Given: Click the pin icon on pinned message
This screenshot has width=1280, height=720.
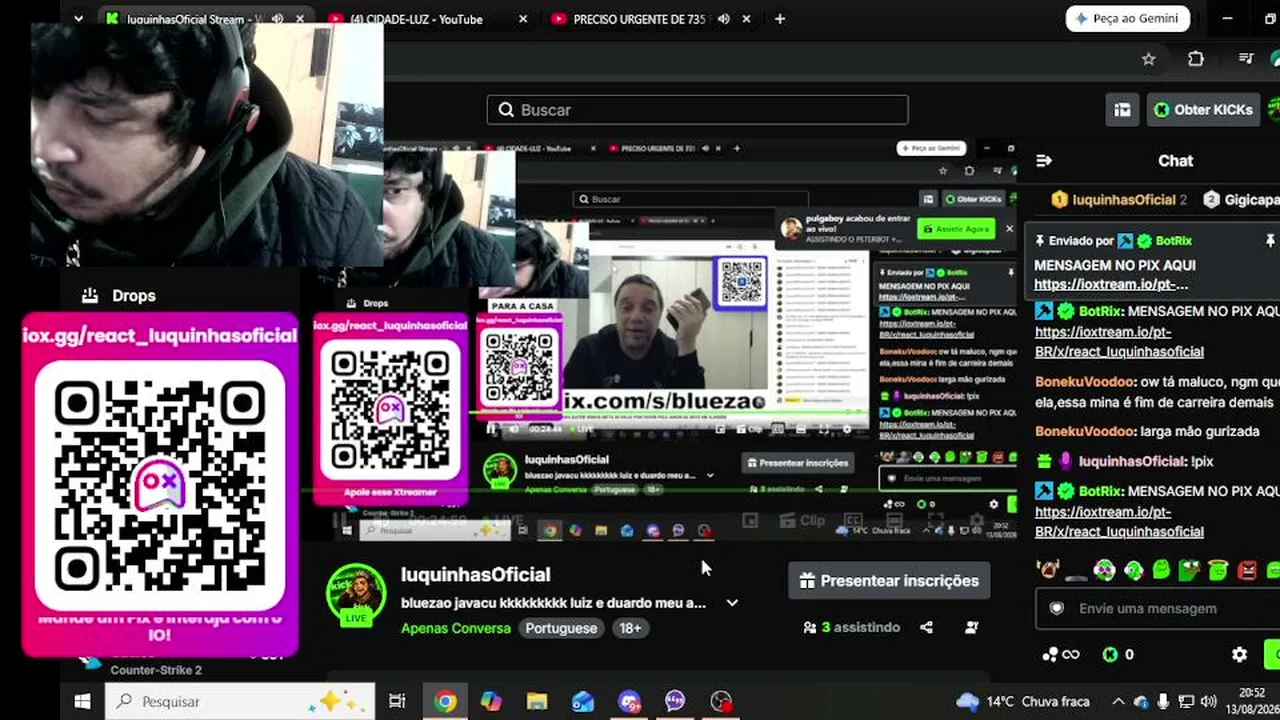Looking at the screenshot, I should click(1270, 241).
